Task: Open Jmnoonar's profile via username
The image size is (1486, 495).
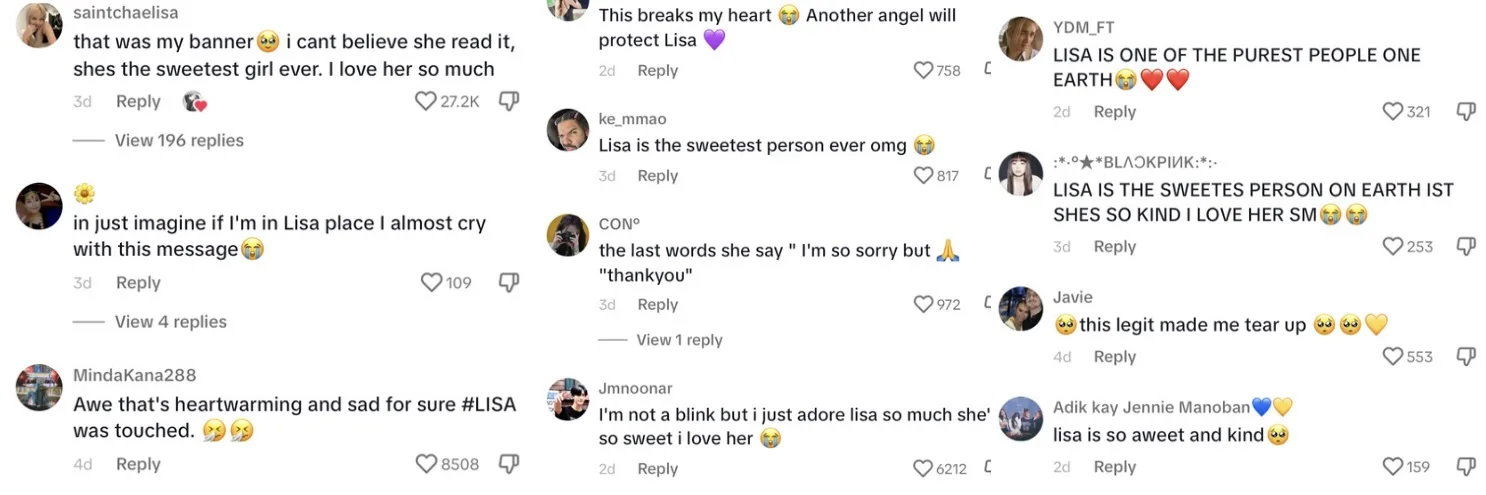Action: [635, 388]
